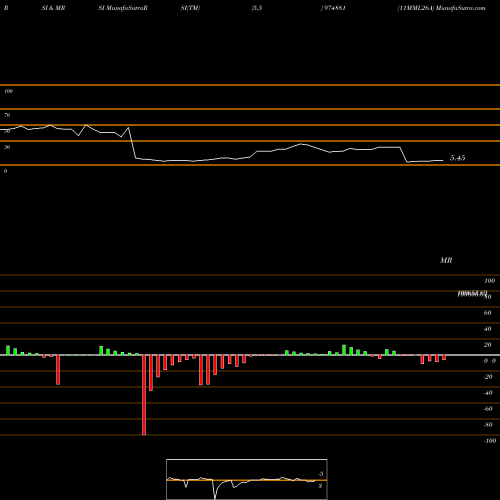The height and width of the screenshot is (500, 500).
Task: Click the (5,5 parameter text in header
Action: tap(257, 8)
